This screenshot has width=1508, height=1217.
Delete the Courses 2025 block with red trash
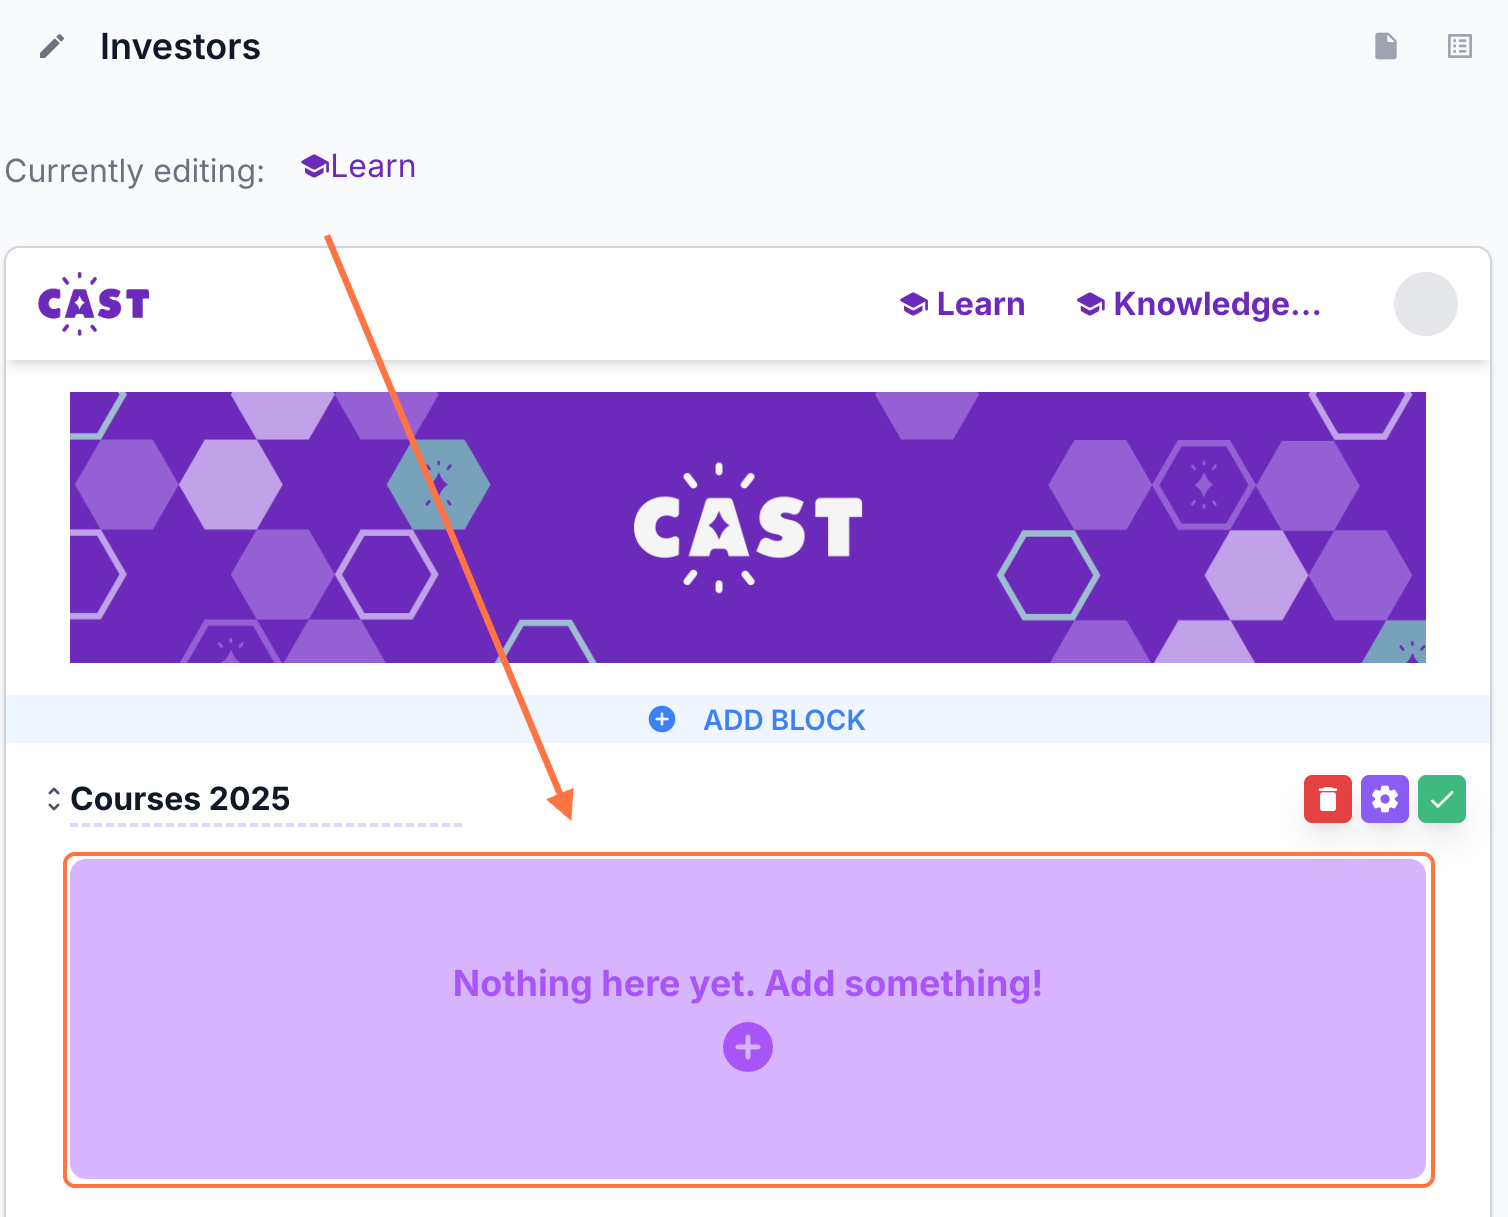(1327, 799)
